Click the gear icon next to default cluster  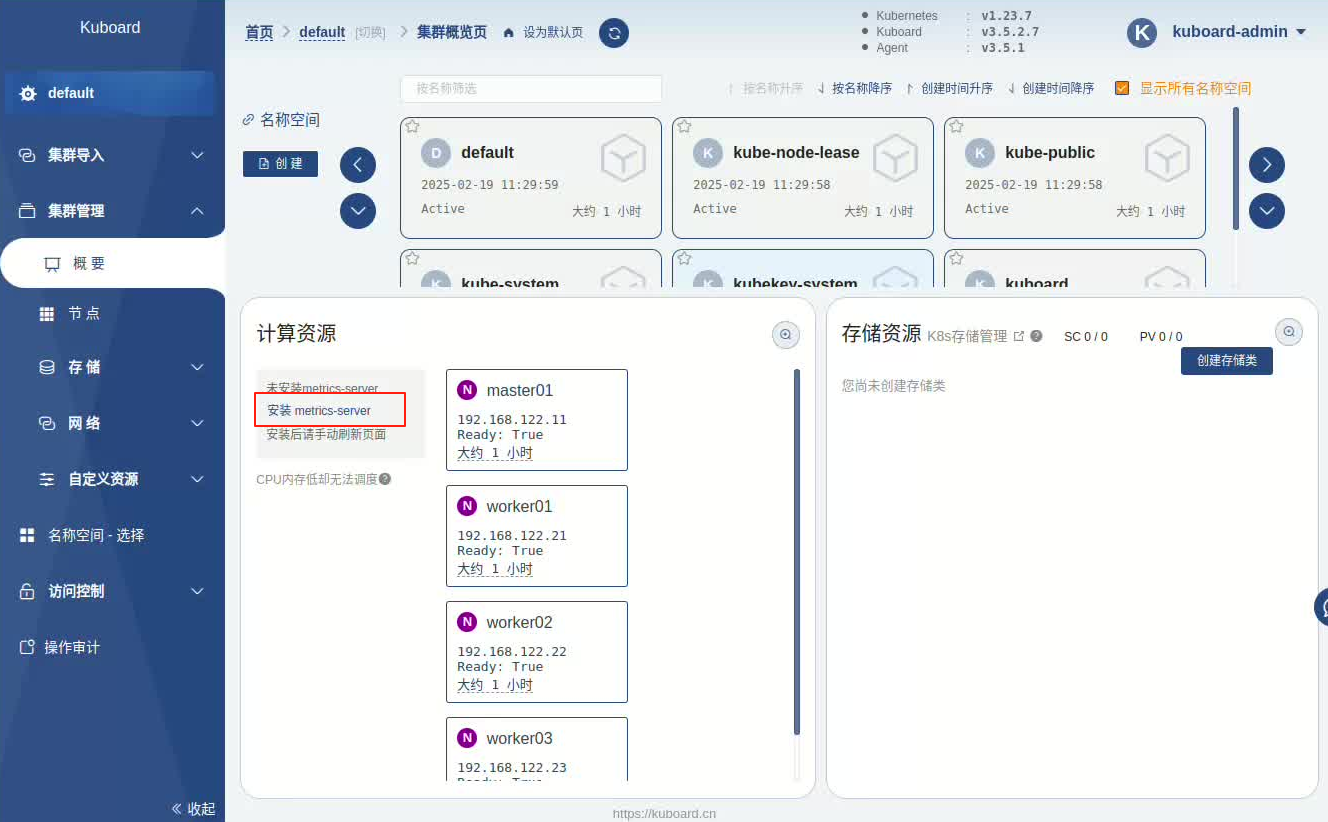pyautogui.click(x=28, y=93)
